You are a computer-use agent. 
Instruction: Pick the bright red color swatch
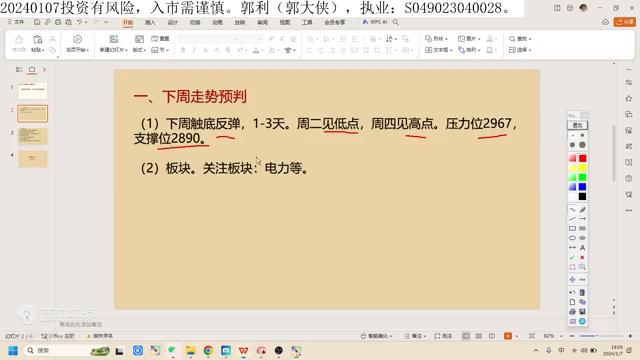(582, 158)
